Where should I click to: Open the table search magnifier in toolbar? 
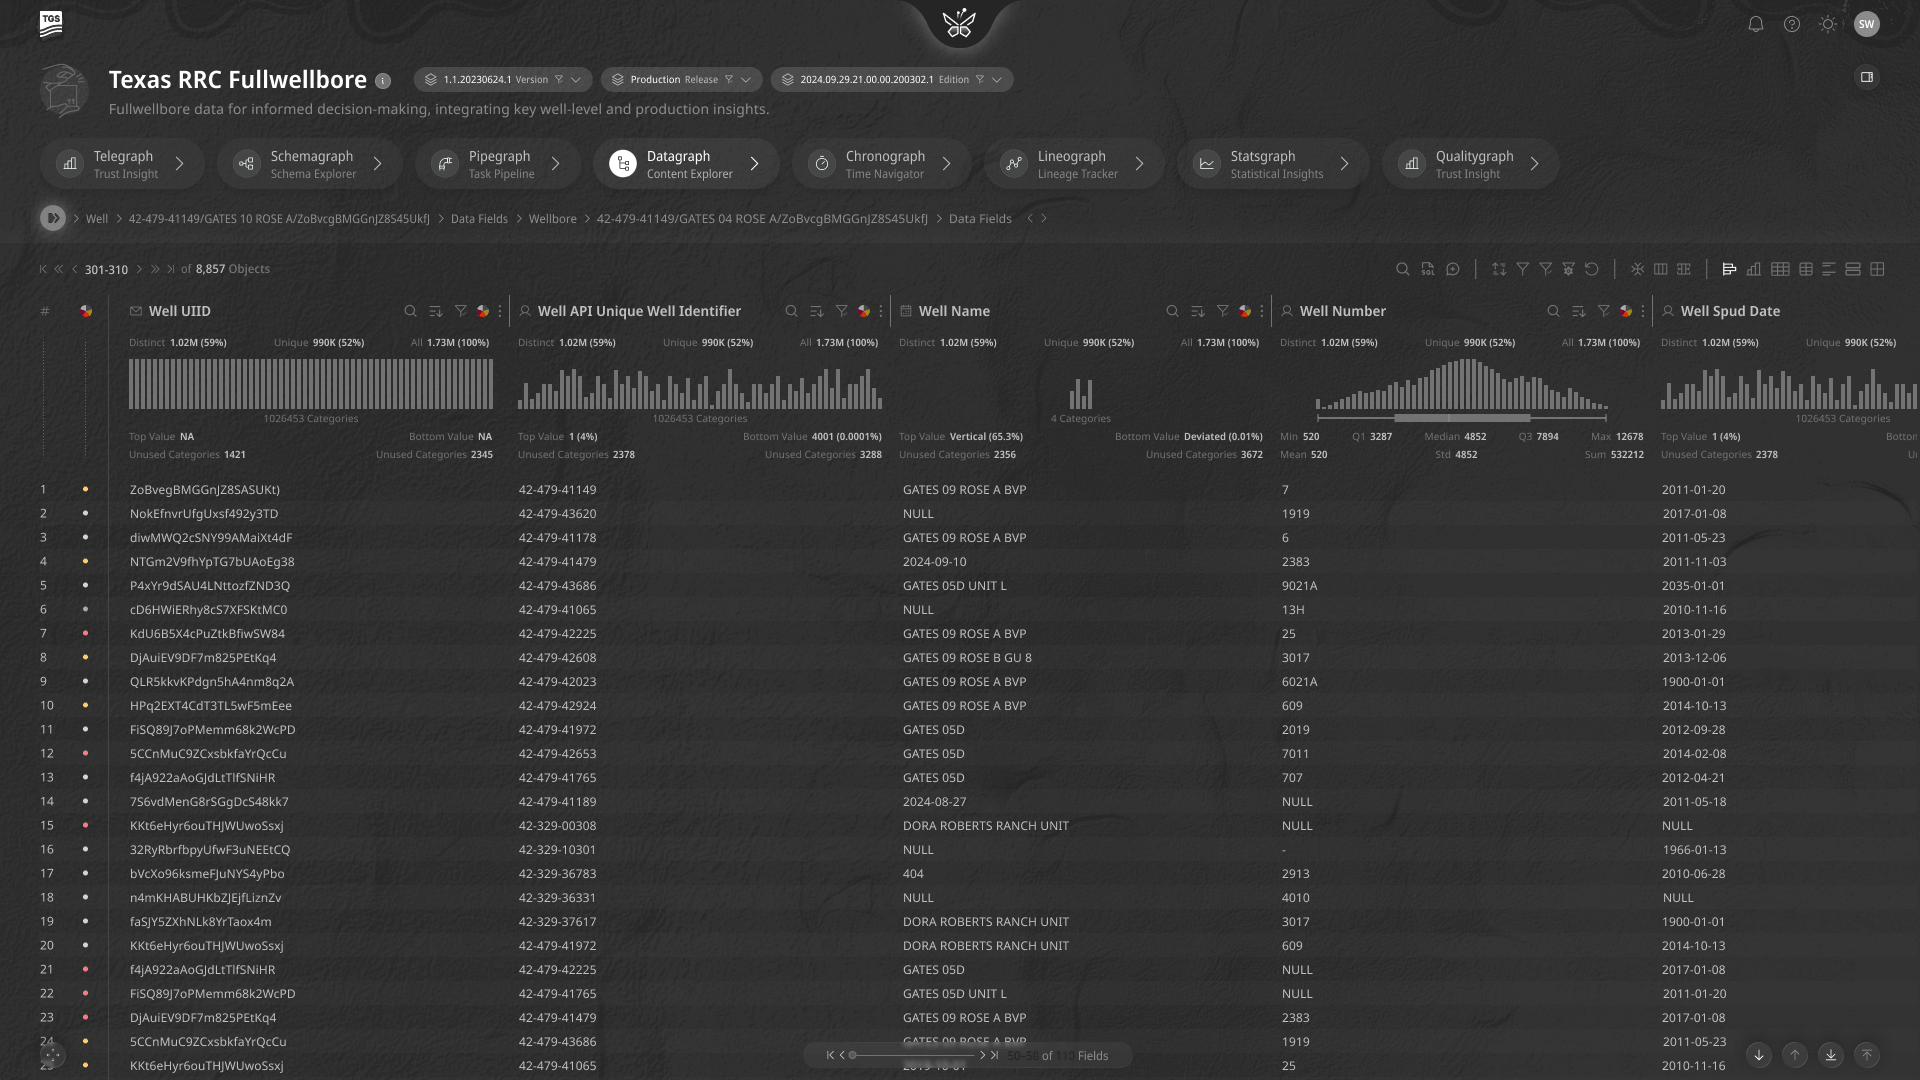click(1402, 269)
